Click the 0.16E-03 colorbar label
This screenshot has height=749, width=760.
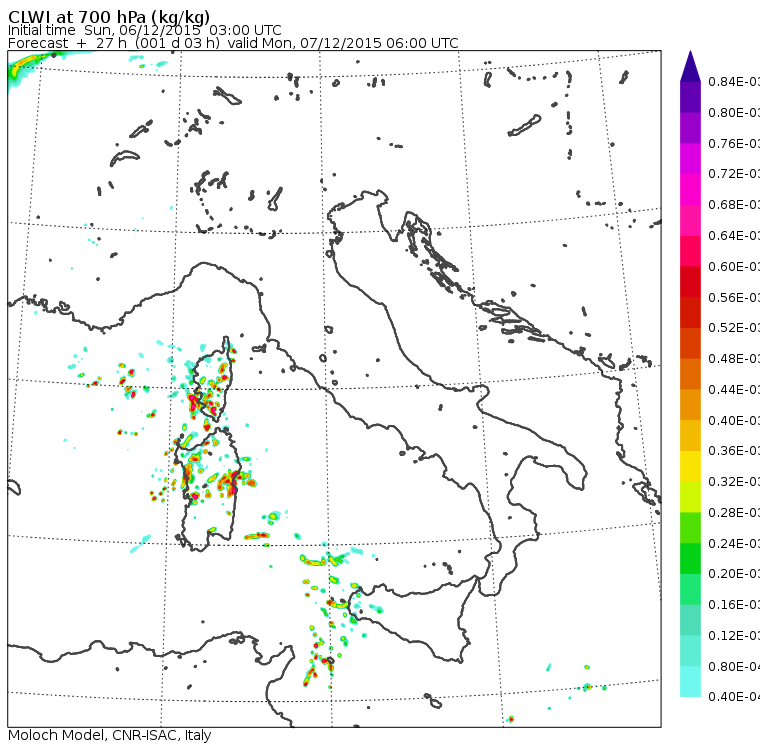pyautogui.click(x=734, y=605)
